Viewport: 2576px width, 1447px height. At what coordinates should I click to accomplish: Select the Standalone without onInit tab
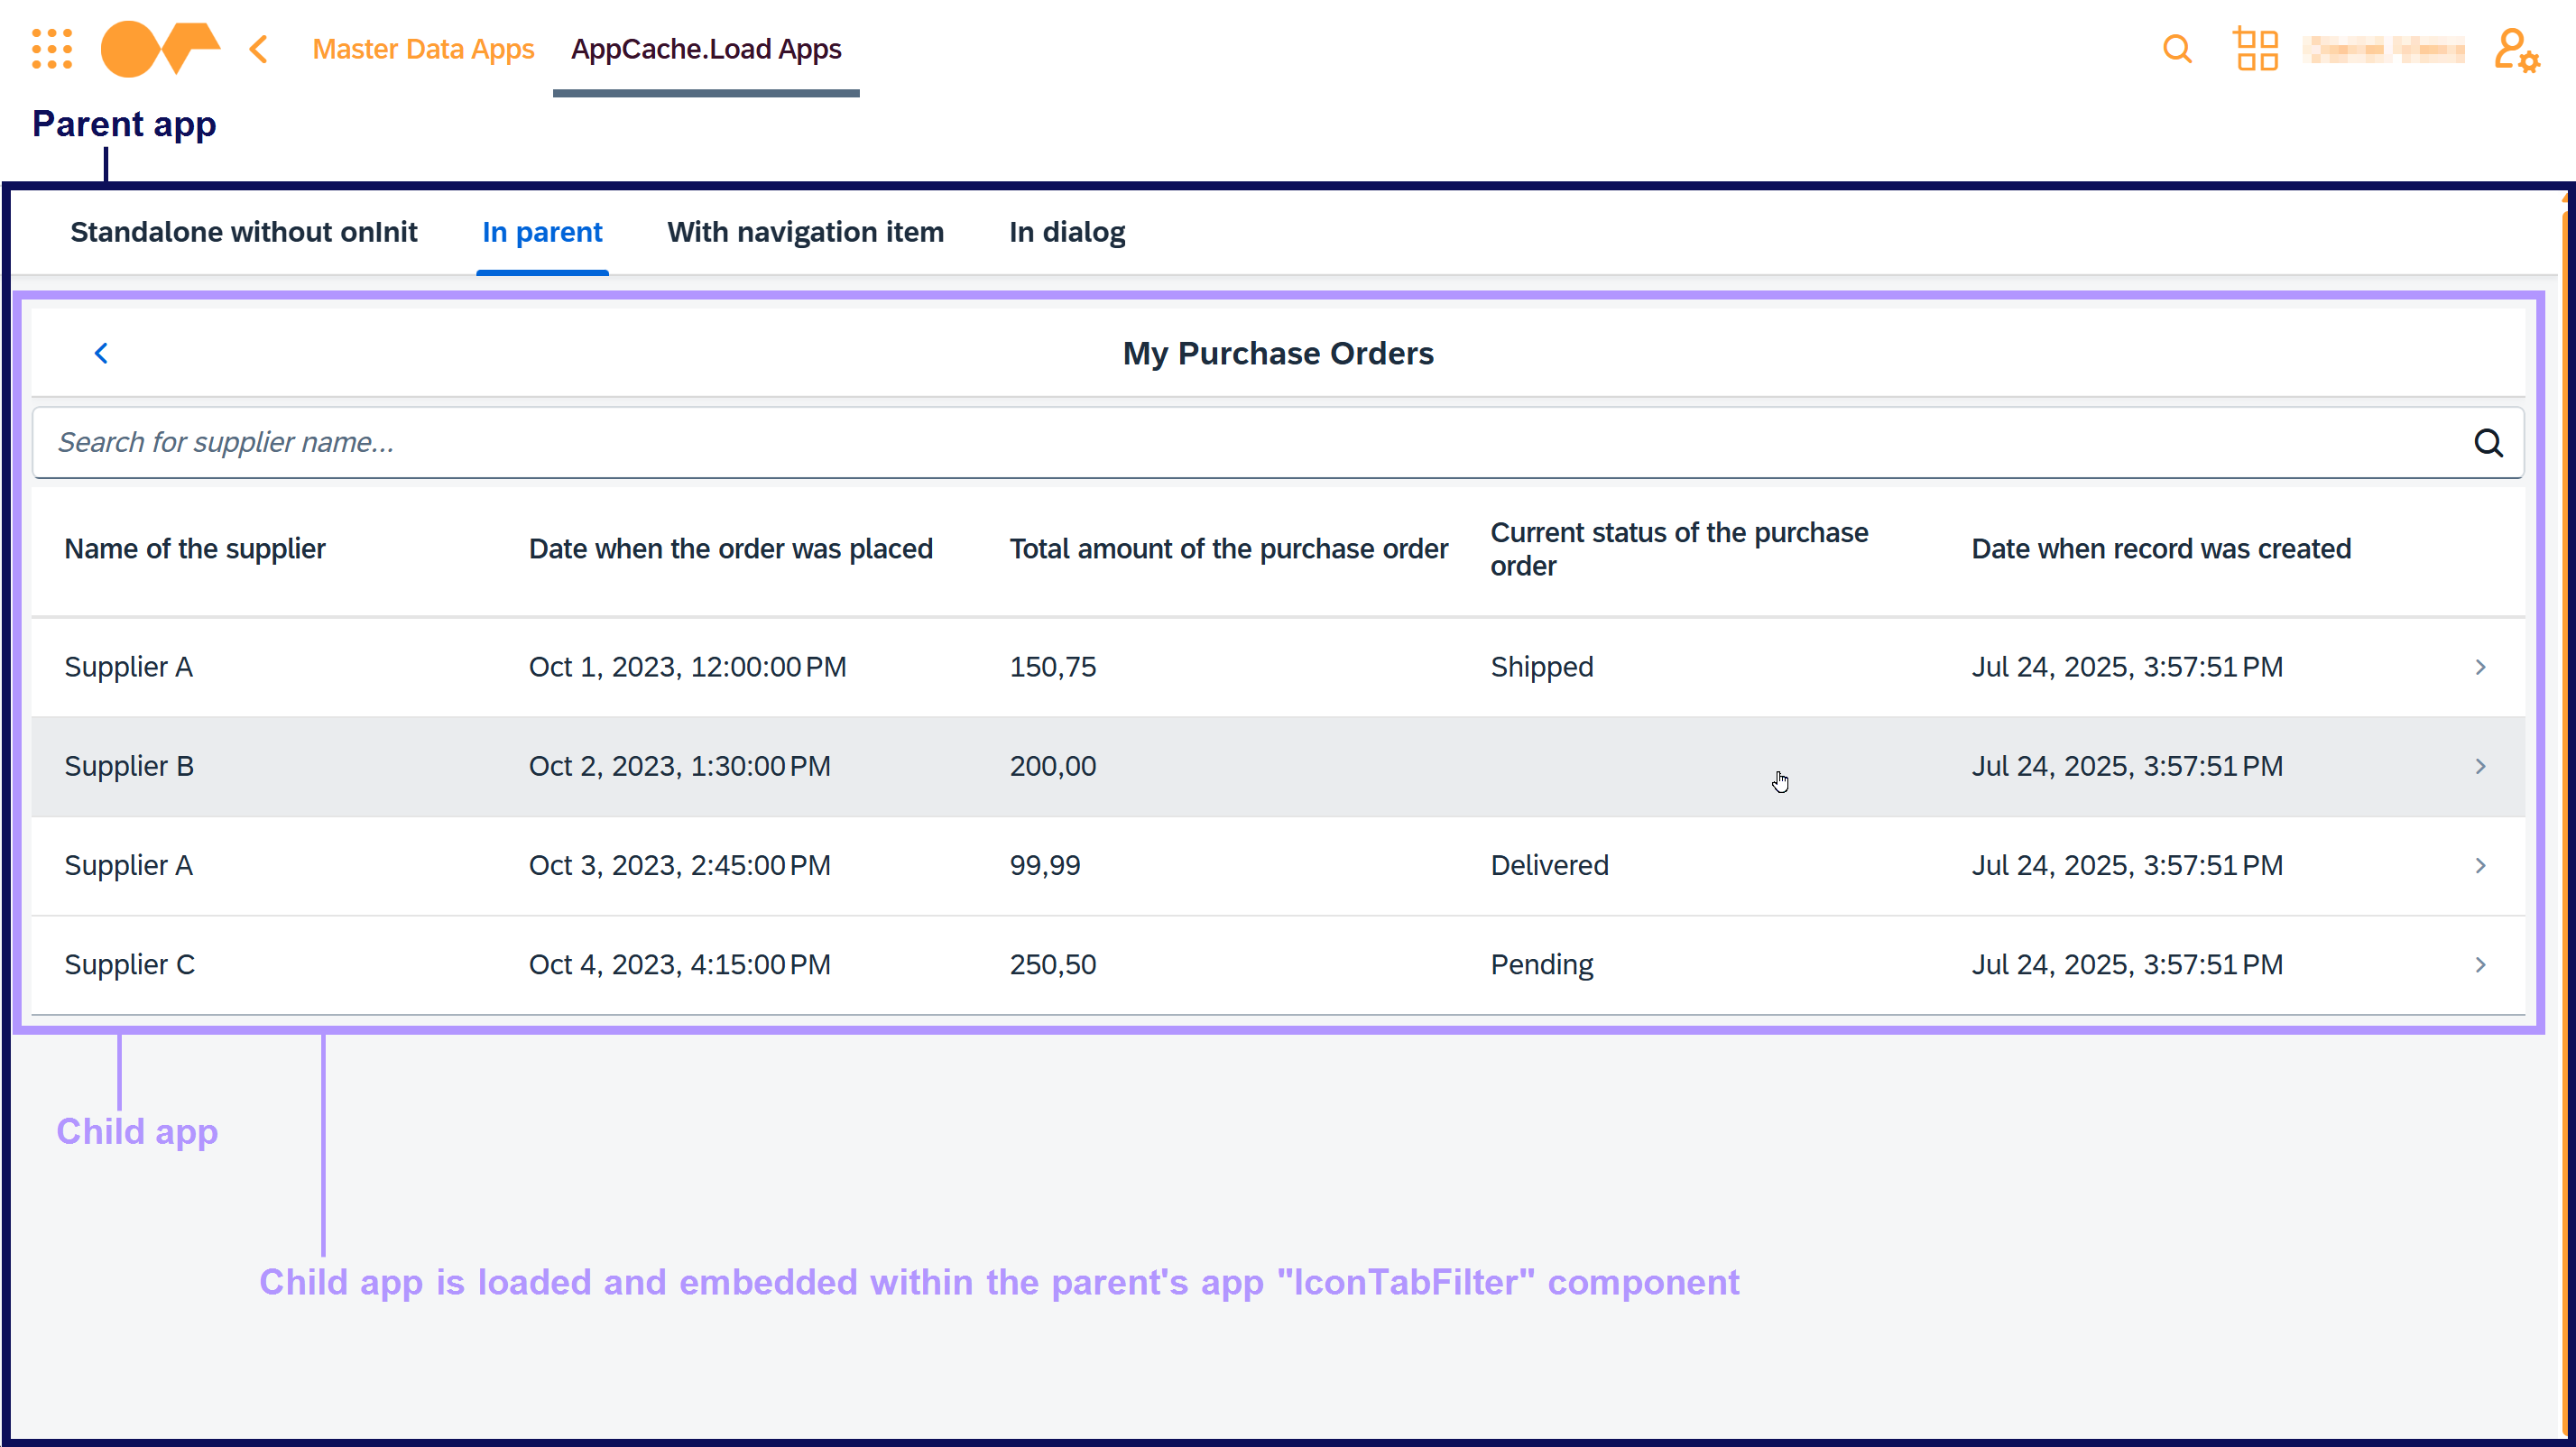tap(243, 232)
